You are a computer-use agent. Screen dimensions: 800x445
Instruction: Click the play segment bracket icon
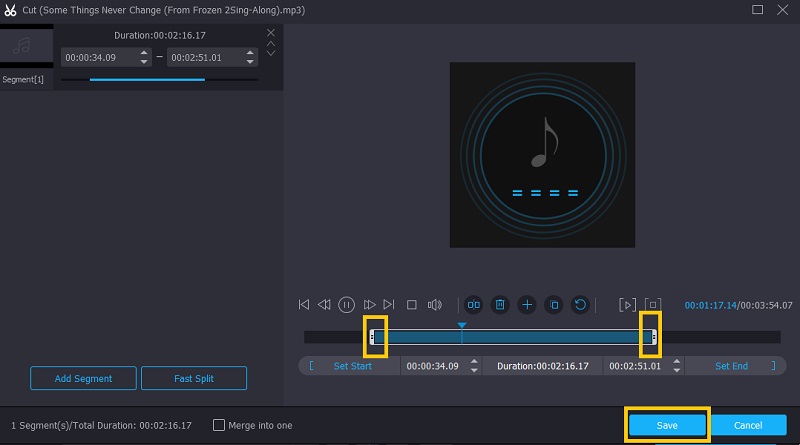coord(627,304)
